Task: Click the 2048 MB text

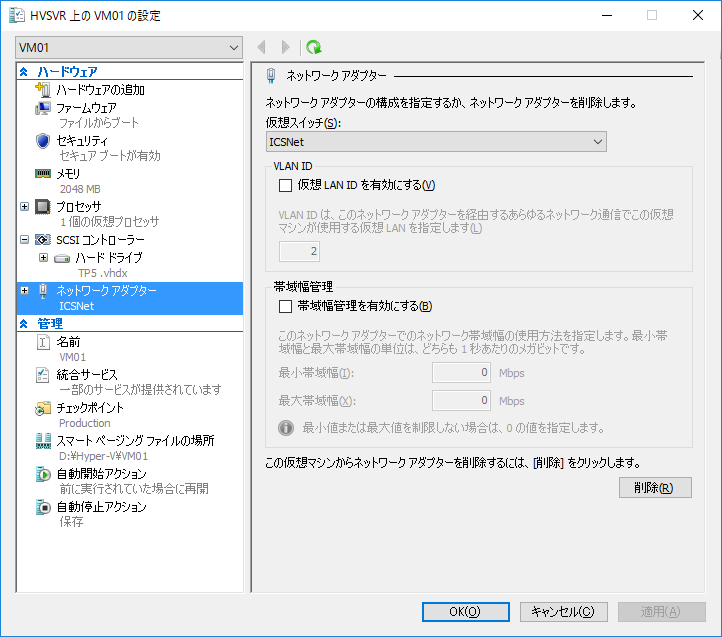Action: [80, 189]
